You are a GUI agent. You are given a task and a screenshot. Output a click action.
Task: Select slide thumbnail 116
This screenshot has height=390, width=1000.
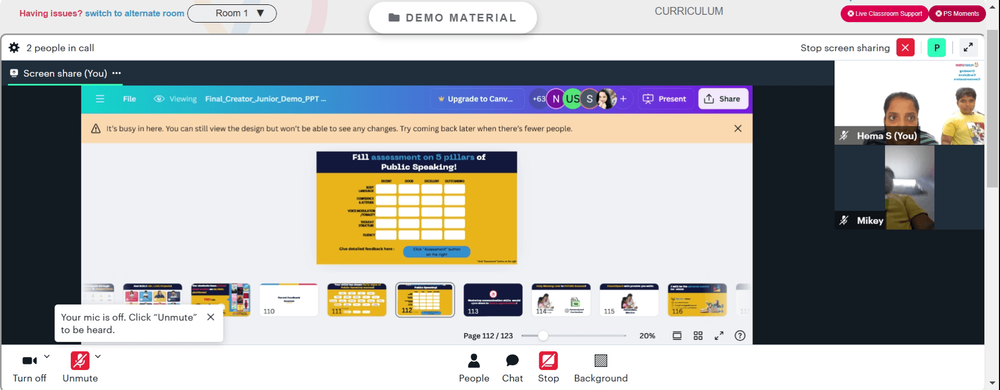[x=697, y=300]
